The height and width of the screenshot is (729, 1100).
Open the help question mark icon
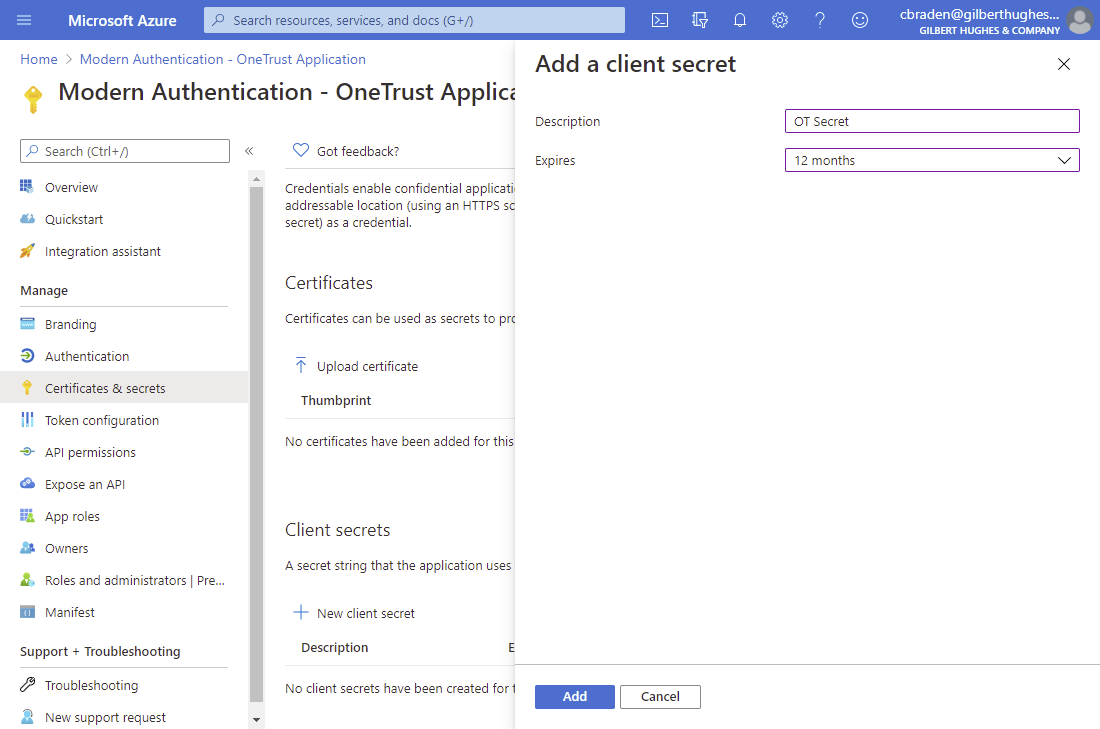819,20
